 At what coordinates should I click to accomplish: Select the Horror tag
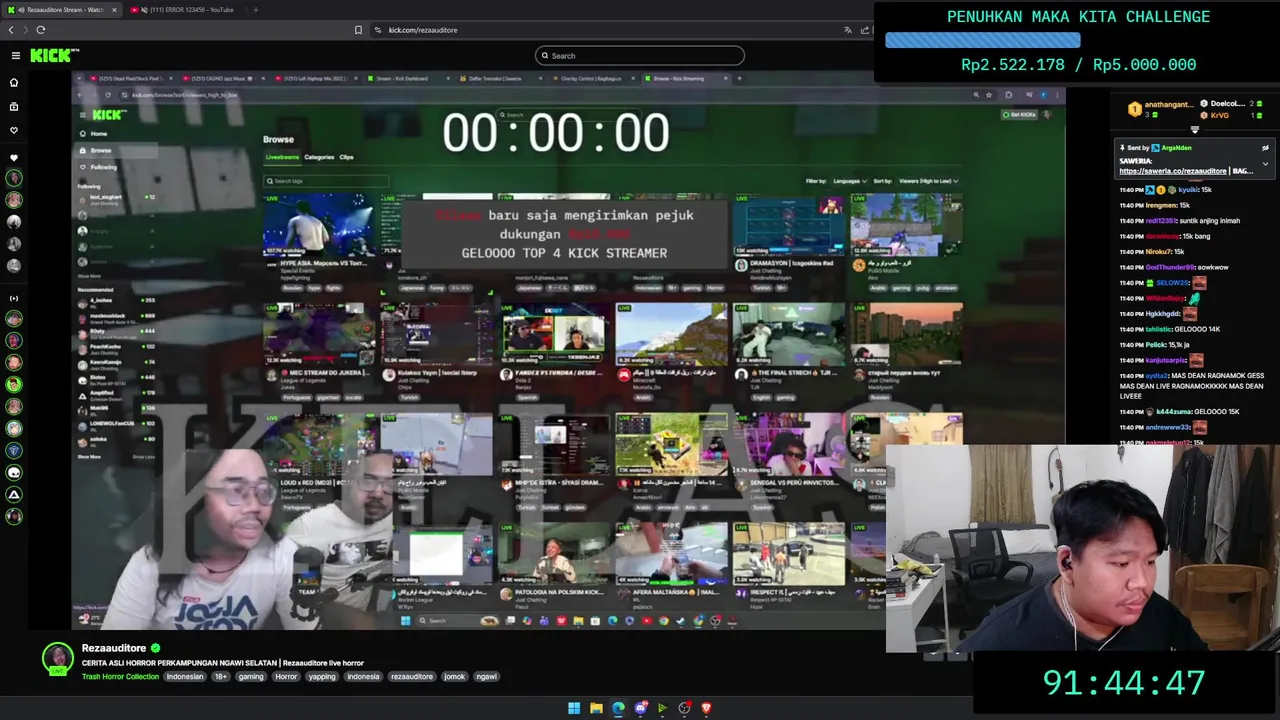pos(286,676)
